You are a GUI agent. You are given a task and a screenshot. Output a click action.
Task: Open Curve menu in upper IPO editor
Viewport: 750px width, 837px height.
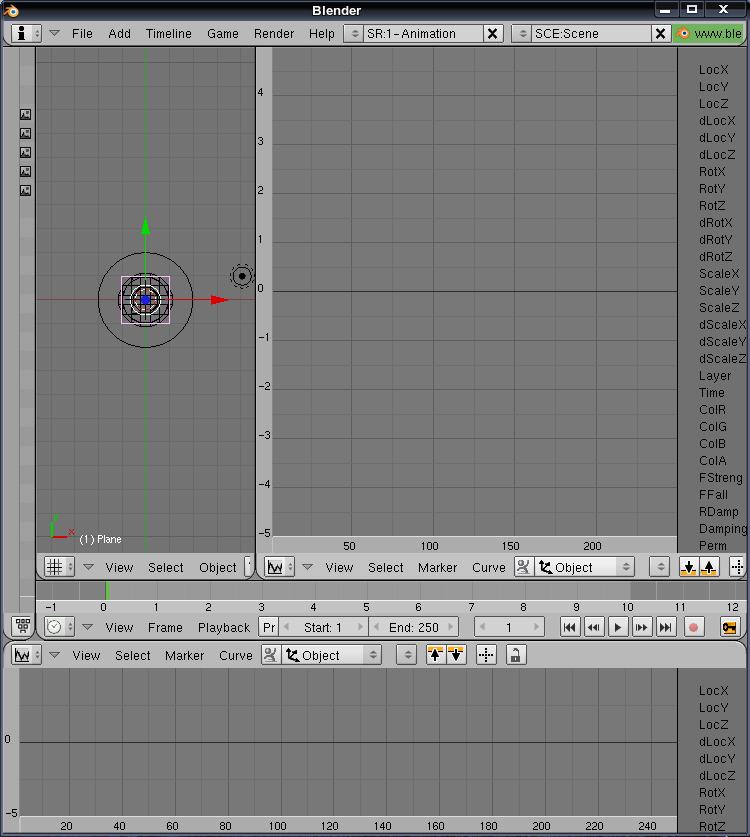tap(488, 567)
